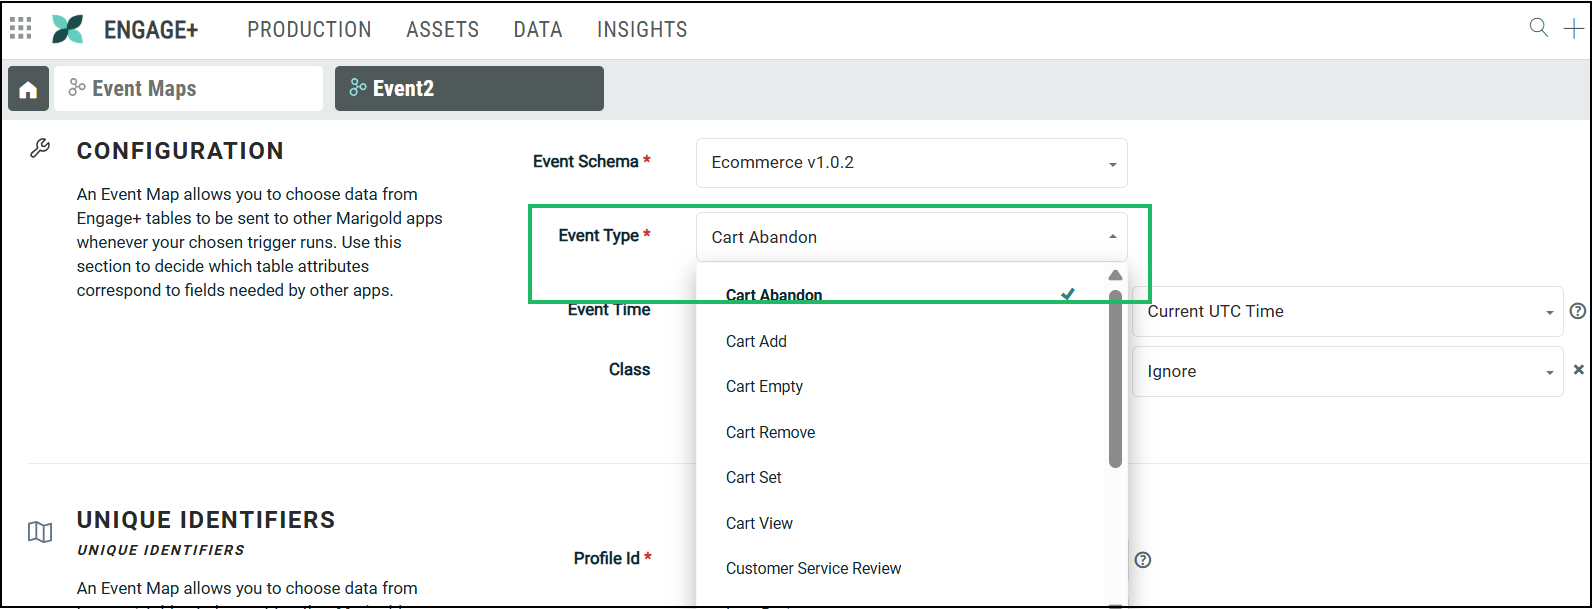Image resolution: width=1592 pixels, height=609 pixels.
Task: Click the scroll up arrow in list
Action: (1115, 275)
